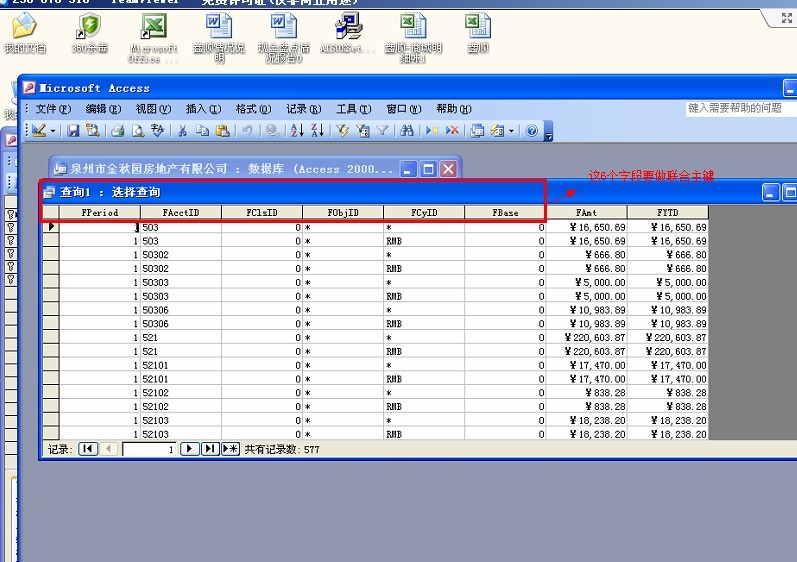Image resolution: width=797 pixels, height=562 pixels.
Task: Select the FCyID column header
Action: pyautogui.click(x=424, y=212)
